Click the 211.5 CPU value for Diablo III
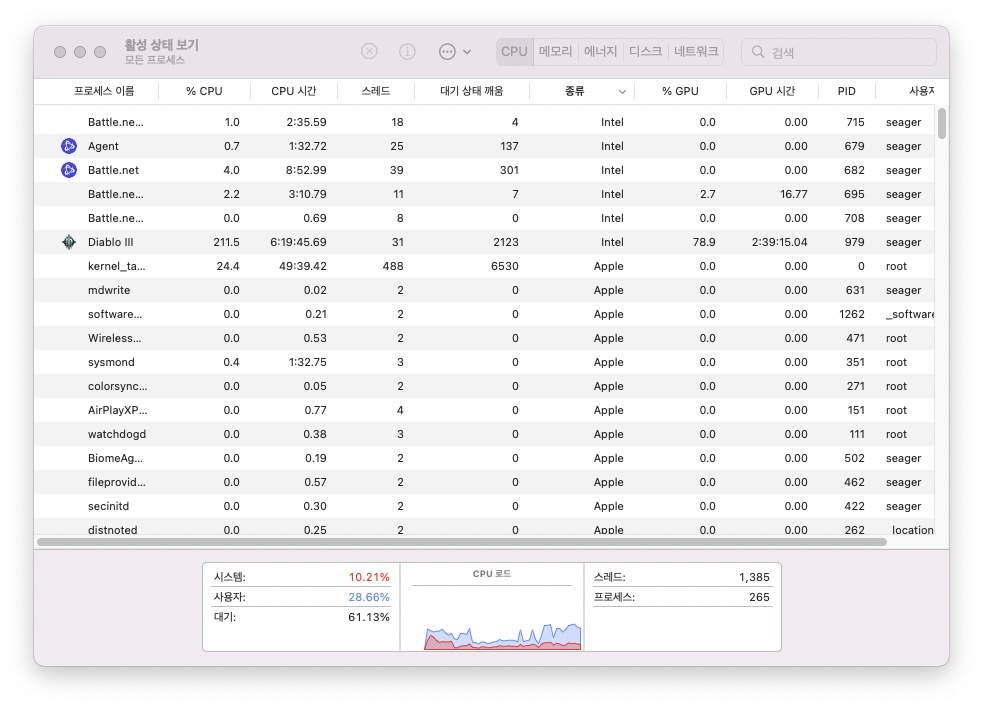The height and width of the screenshot is (708, 983). tap(226, 242)
